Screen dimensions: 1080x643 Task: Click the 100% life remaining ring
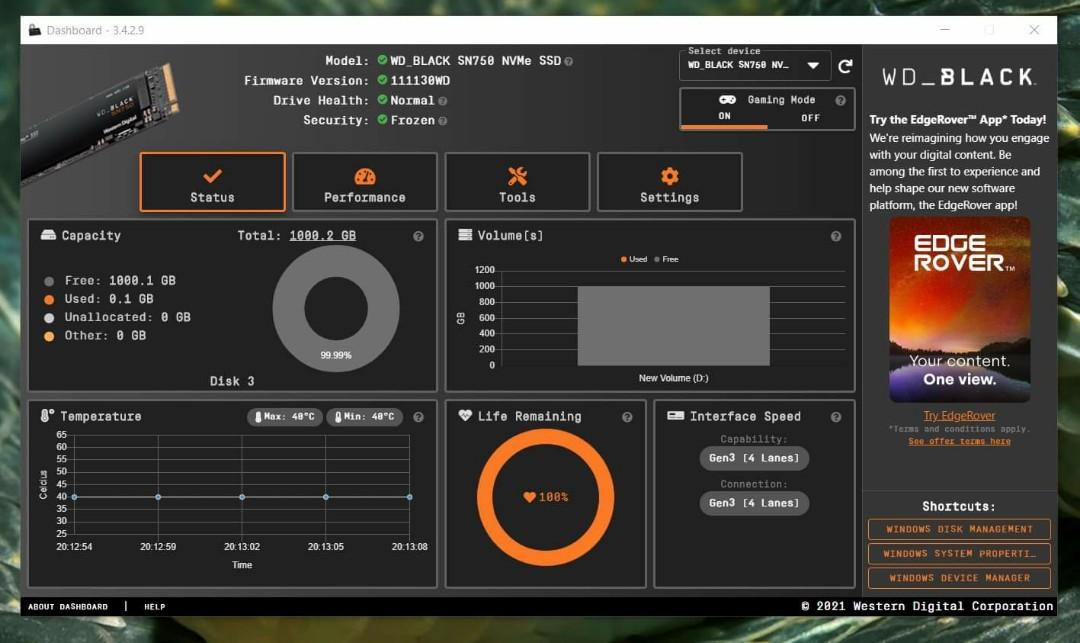(x=546, y=497)
